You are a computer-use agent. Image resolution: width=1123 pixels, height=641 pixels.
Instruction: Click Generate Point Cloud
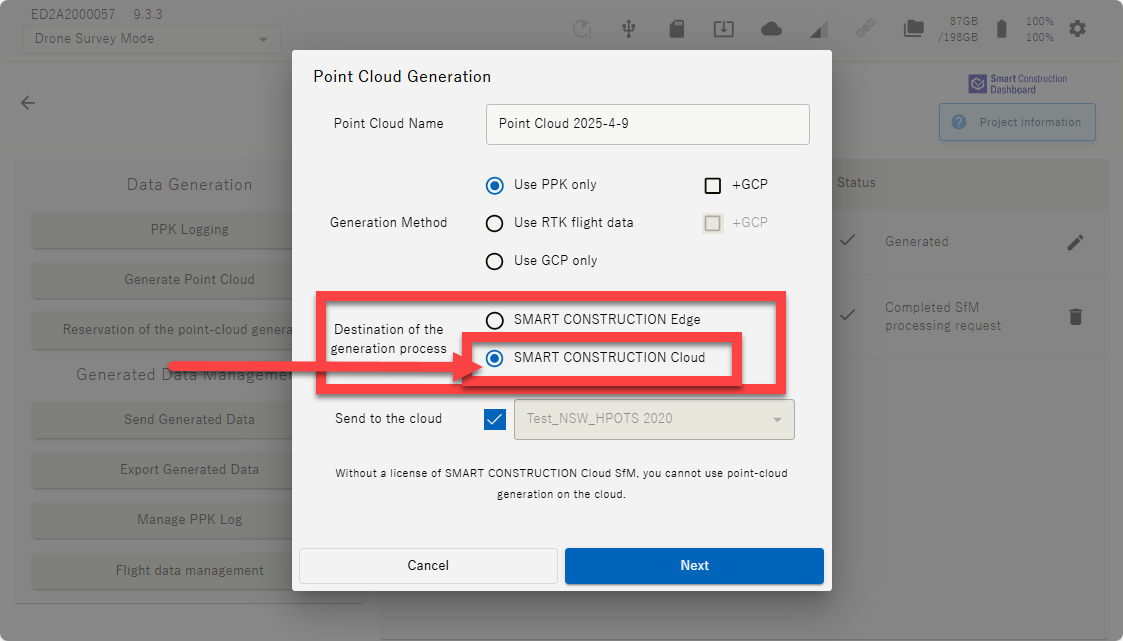pos(163,280)
